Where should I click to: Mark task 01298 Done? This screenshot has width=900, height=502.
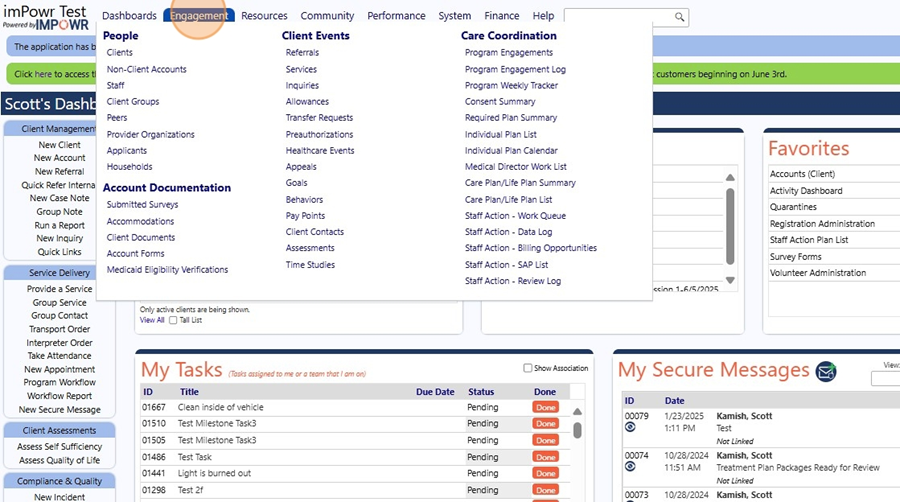(545, 490)
